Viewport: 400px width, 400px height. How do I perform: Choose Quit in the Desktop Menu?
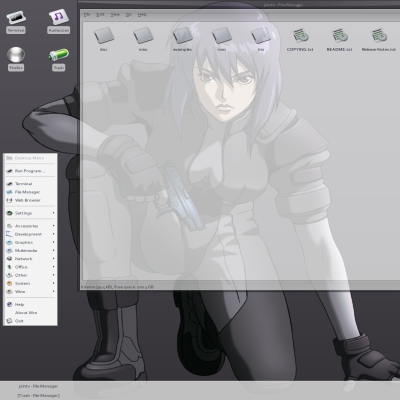30,321
